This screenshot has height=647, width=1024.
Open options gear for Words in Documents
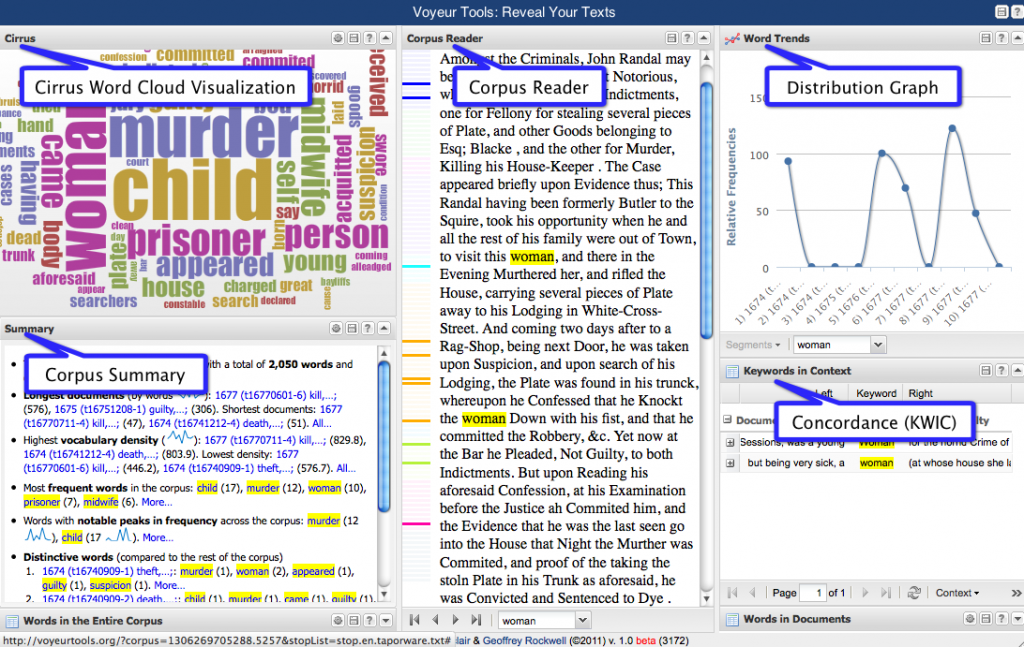(970, 619)
